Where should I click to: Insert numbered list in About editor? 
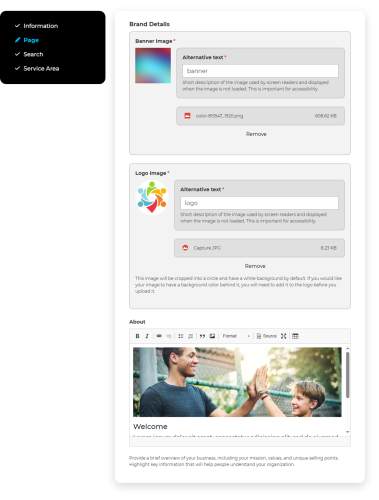[190, 336]
